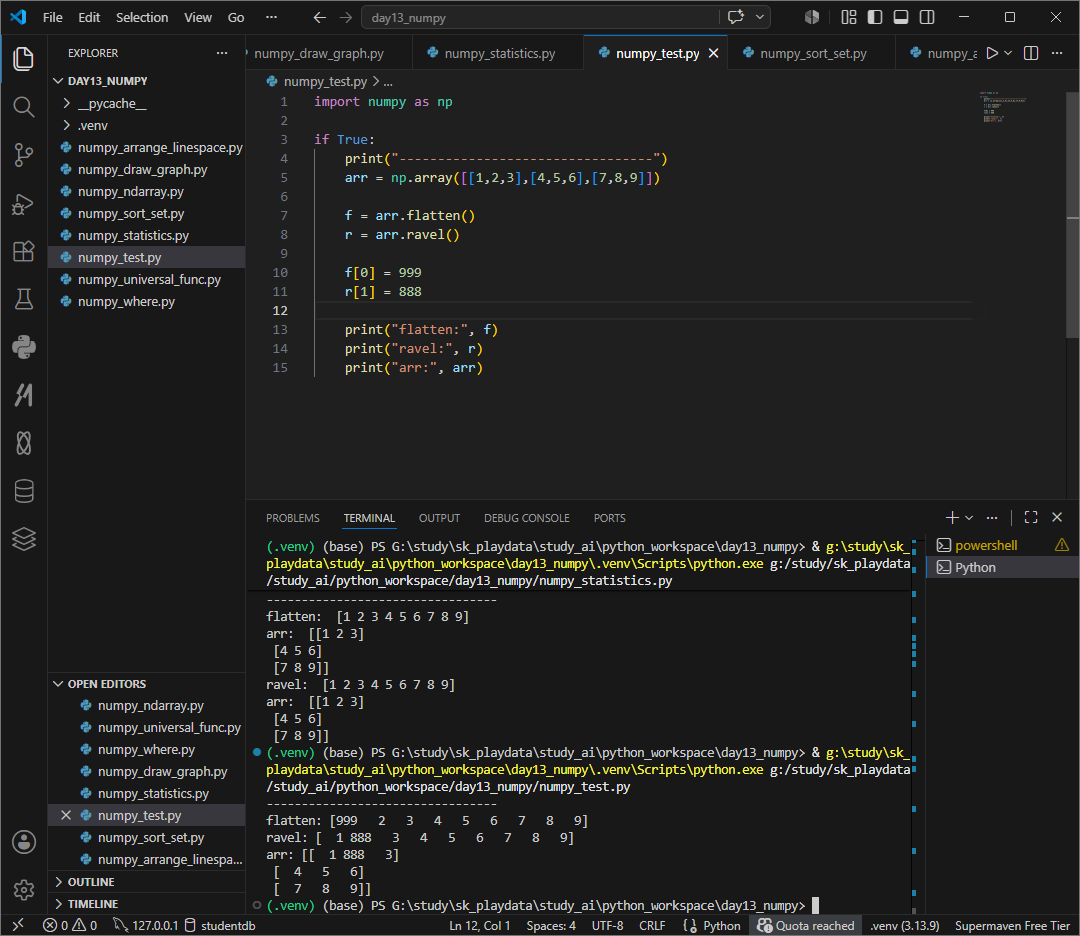Viewport: 1080px width, 936px height.
Task: Run the Python file with play button
Action: [992, 53]
